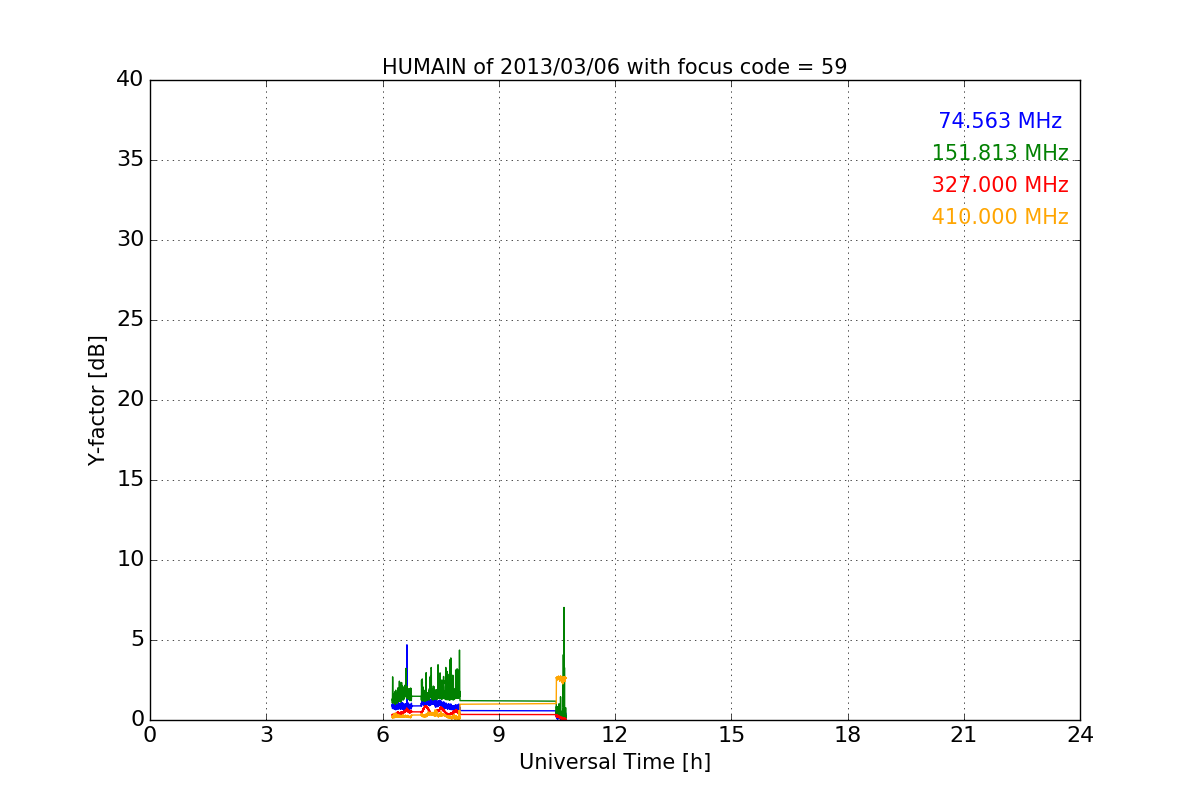Select the blue 74.563 MHz legend label
The height and width of the screenshot is (800, 1200).
click(999, 121)
